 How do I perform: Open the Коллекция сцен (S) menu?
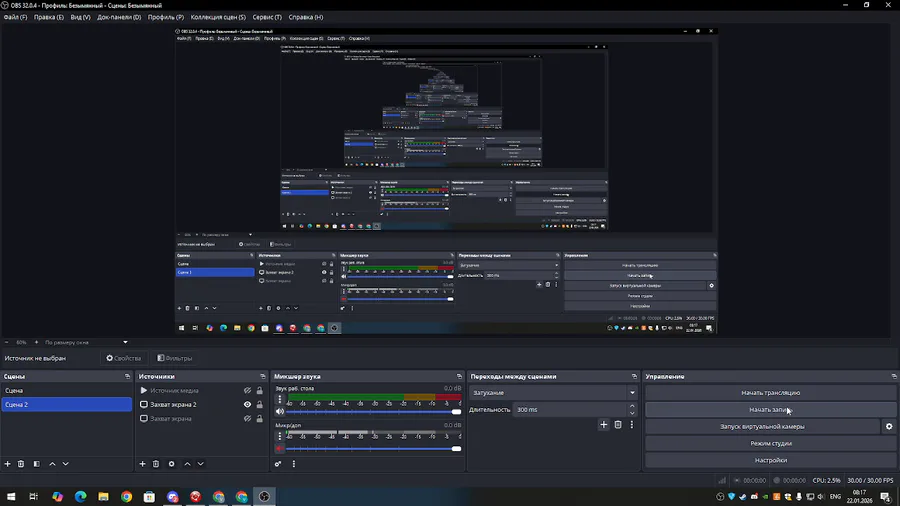tap(218, 17)
